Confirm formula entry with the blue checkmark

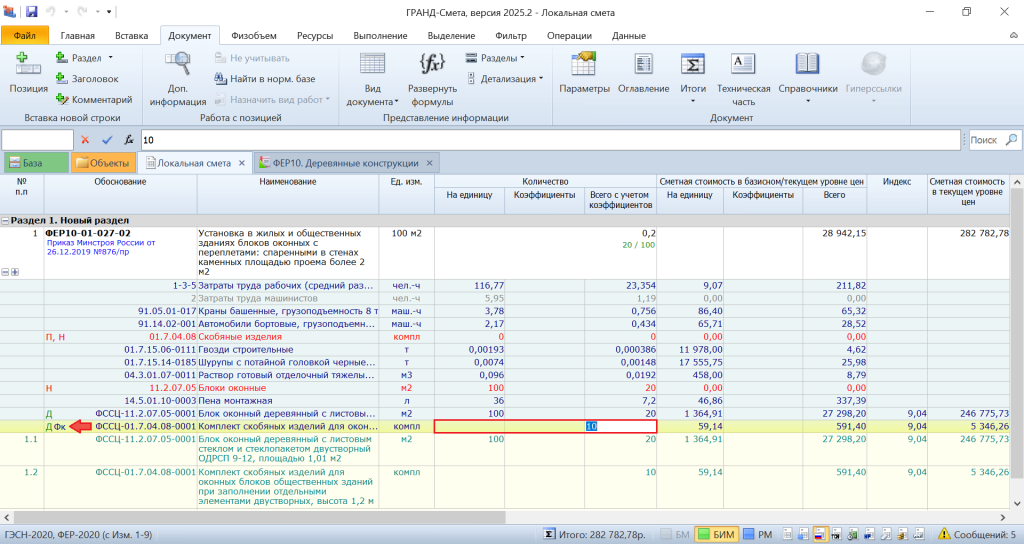click(107, 140)
